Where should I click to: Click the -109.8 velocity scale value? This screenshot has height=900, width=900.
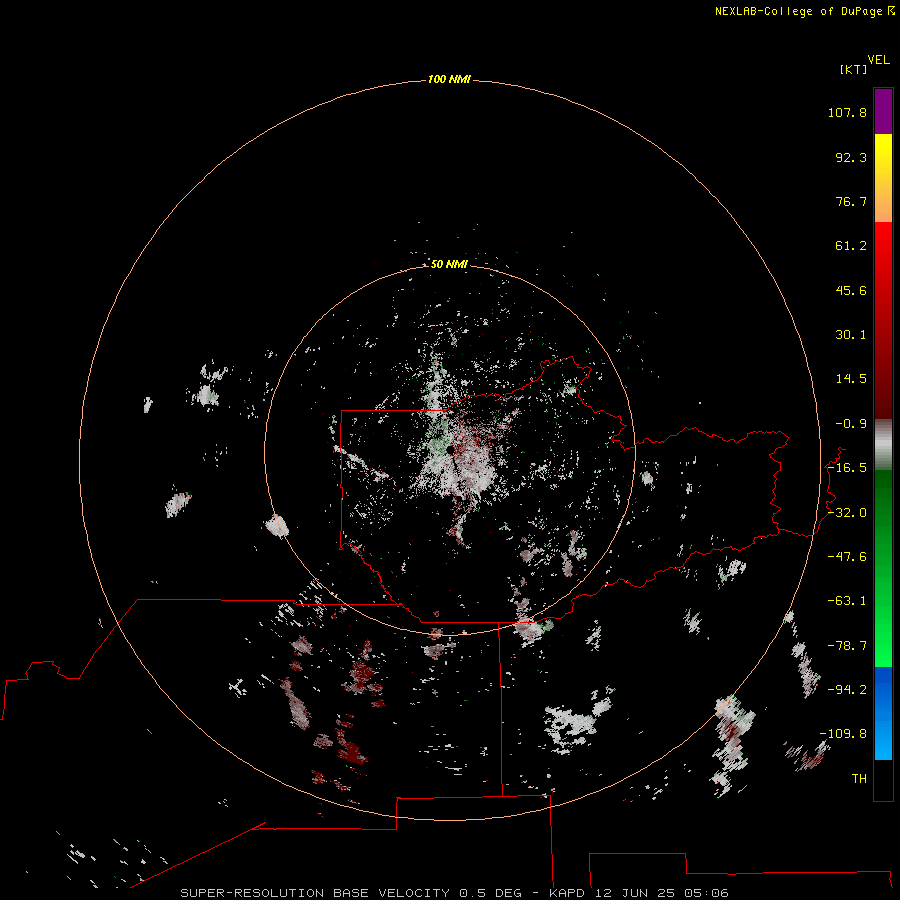point(843,734)
